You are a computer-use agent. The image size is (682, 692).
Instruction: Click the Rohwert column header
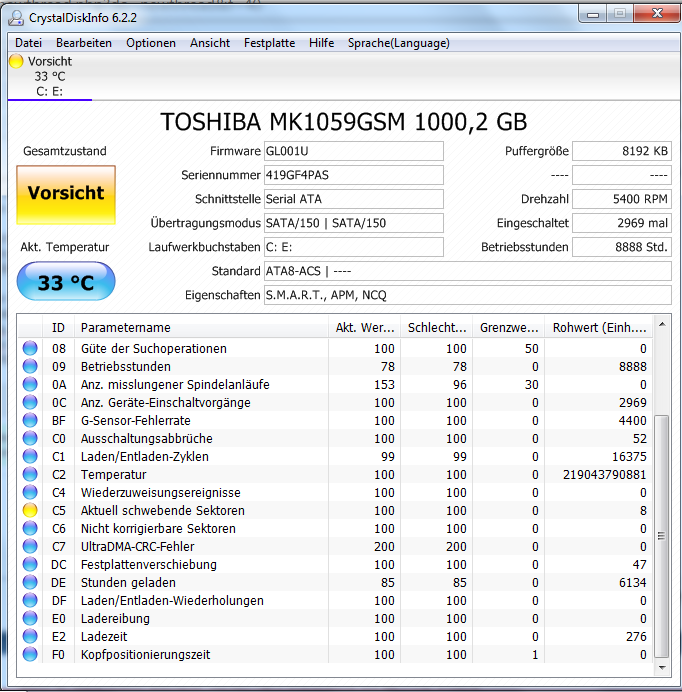pos(599,327)
